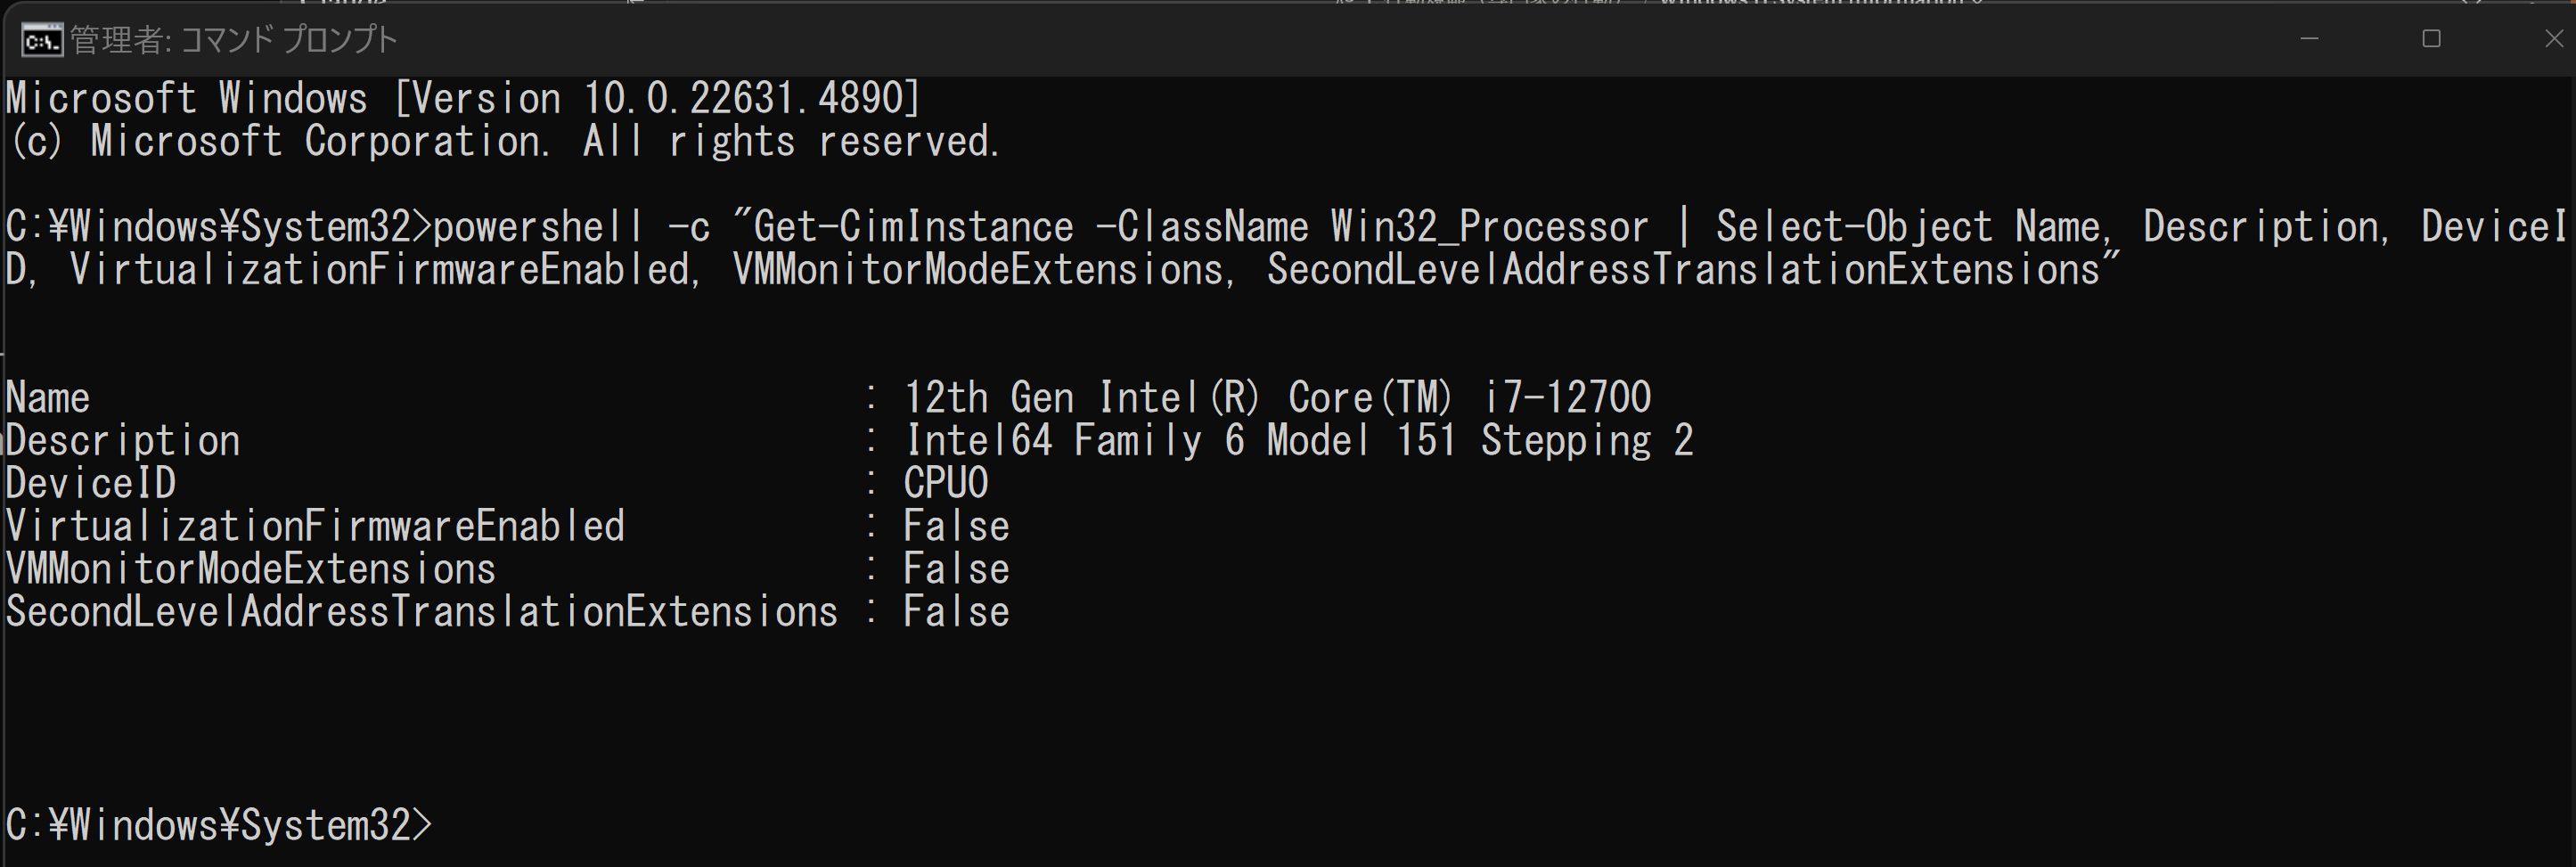Click the Microsoft Corporation copyright line
The width and height of the screenshot is (2576, 867).
(502, 141)
